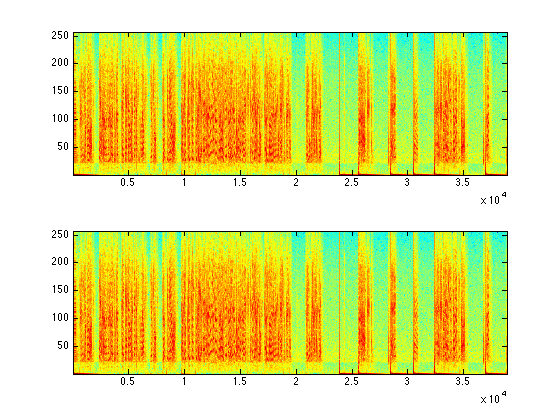Click the x10^4 exponent label of top plot
The image size is (560, 420).
click(x=494, y=199)
